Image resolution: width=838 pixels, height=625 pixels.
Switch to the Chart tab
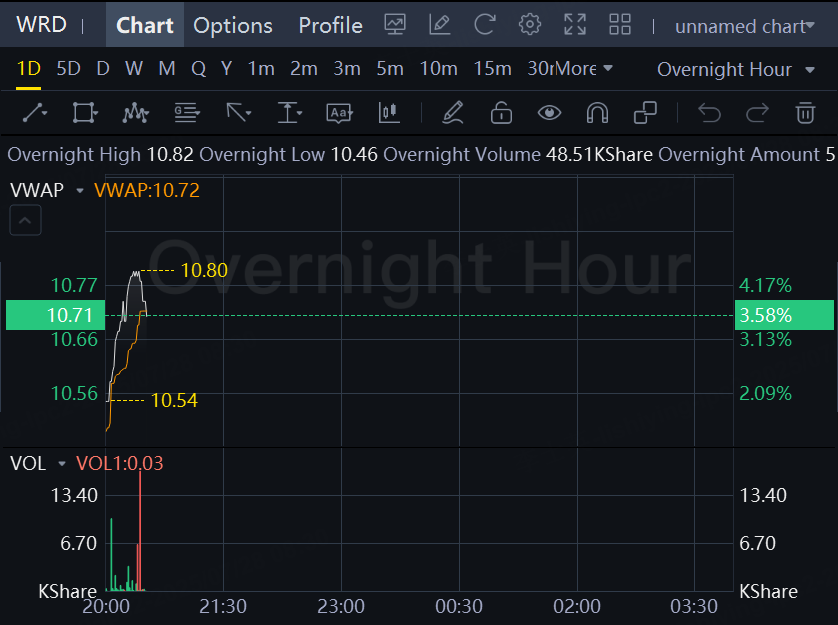pyautogui.click(x=145, y=25)
